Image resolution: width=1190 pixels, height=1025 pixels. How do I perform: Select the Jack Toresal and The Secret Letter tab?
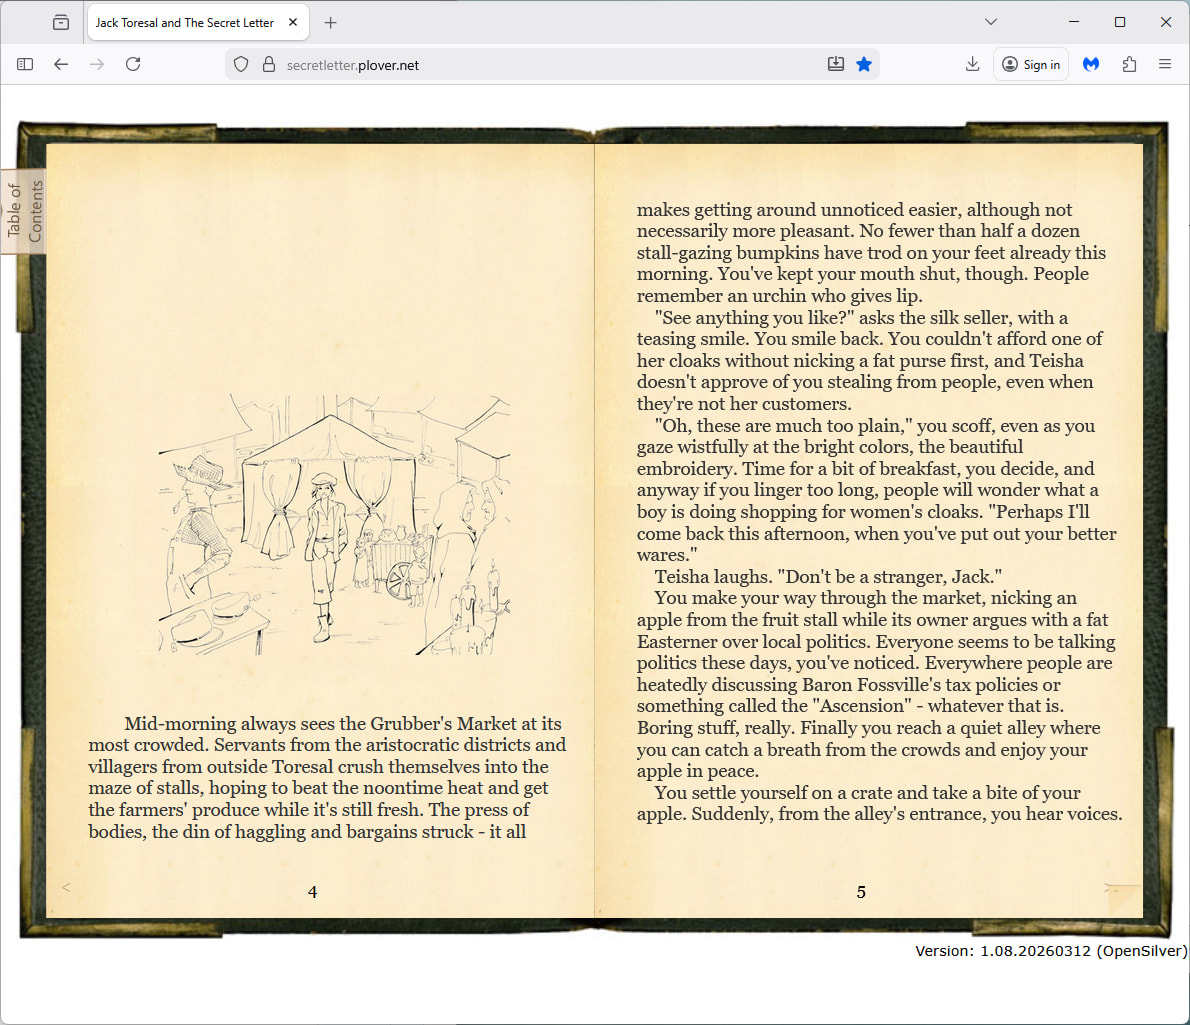[185, 22]
